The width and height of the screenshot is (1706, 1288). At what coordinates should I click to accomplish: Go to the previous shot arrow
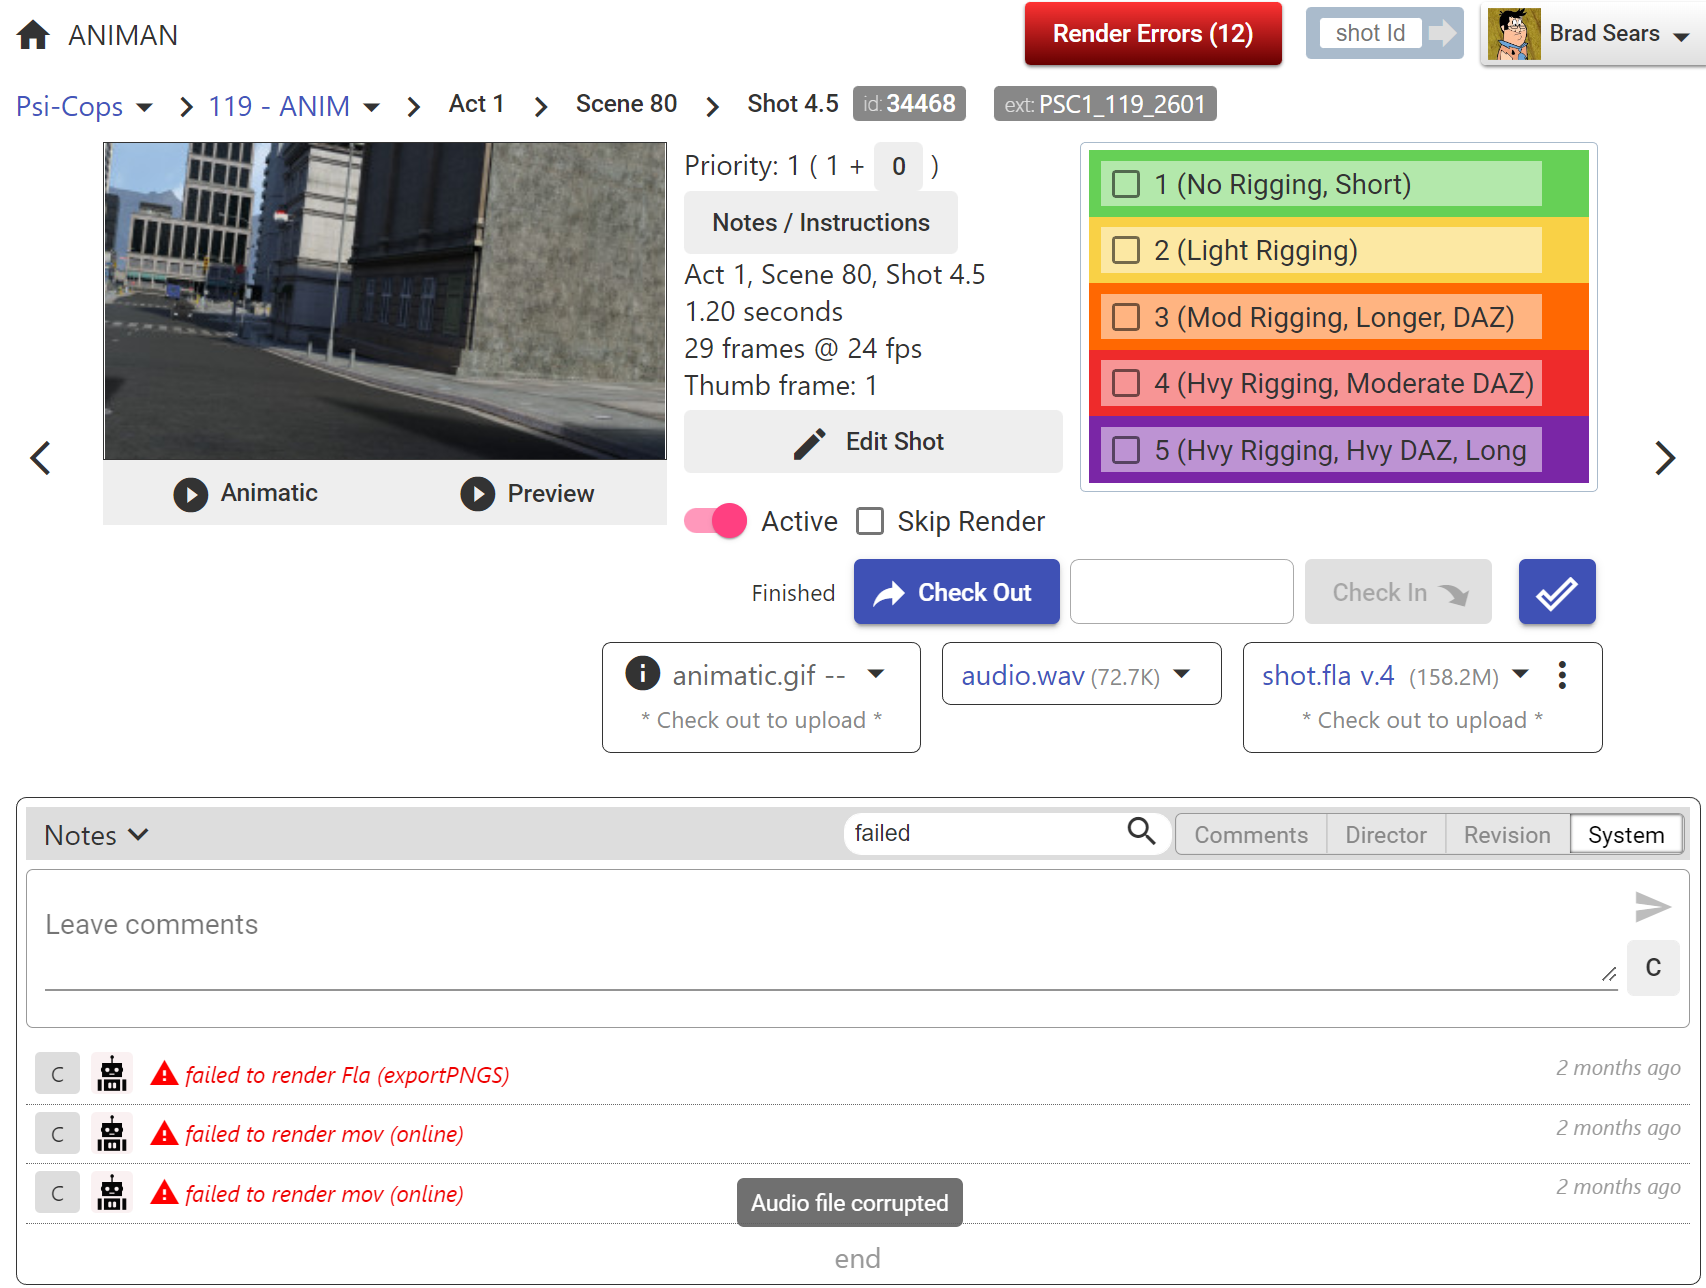tap(40, 458)
